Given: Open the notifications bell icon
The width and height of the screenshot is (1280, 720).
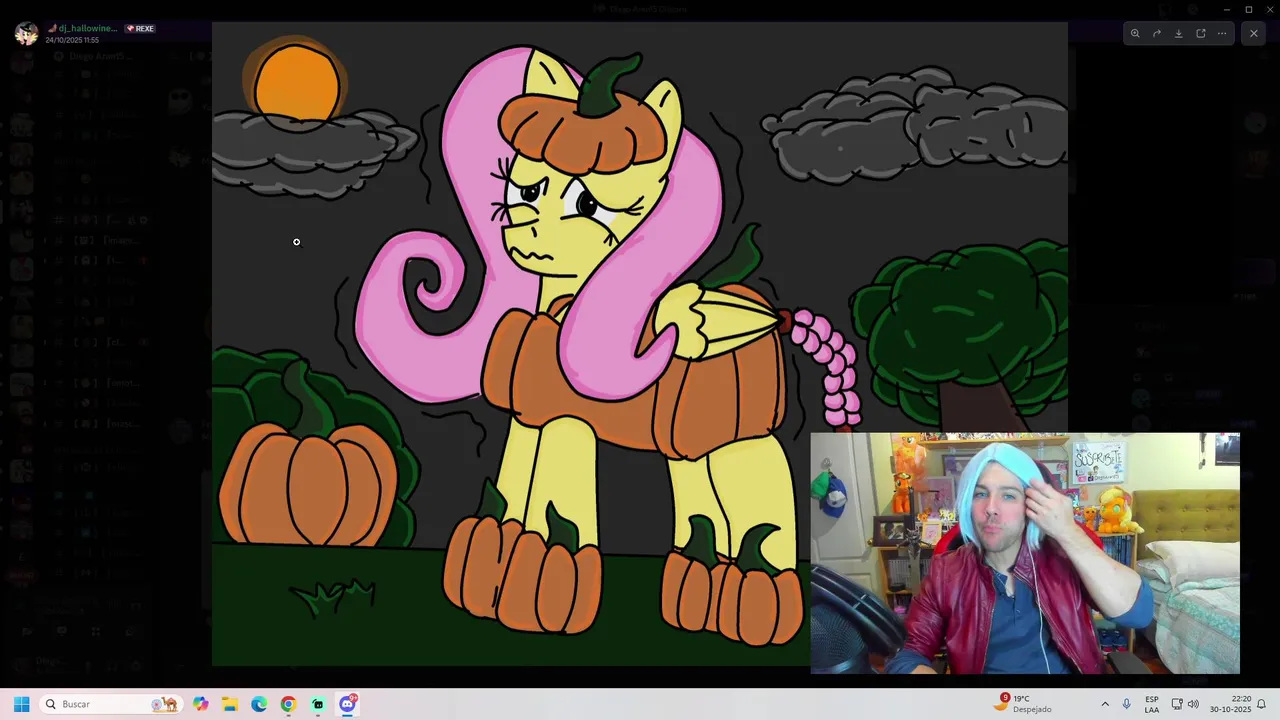Looking at the screenshot, I should (1262, 704).
